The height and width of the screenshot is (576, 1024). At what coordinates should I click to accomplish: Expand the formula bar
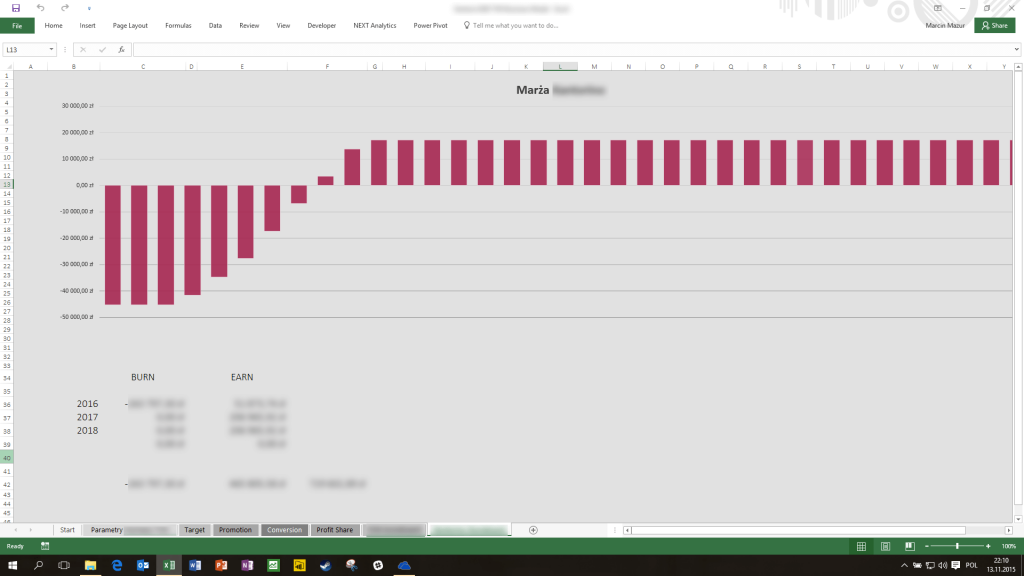[1016, 49]
